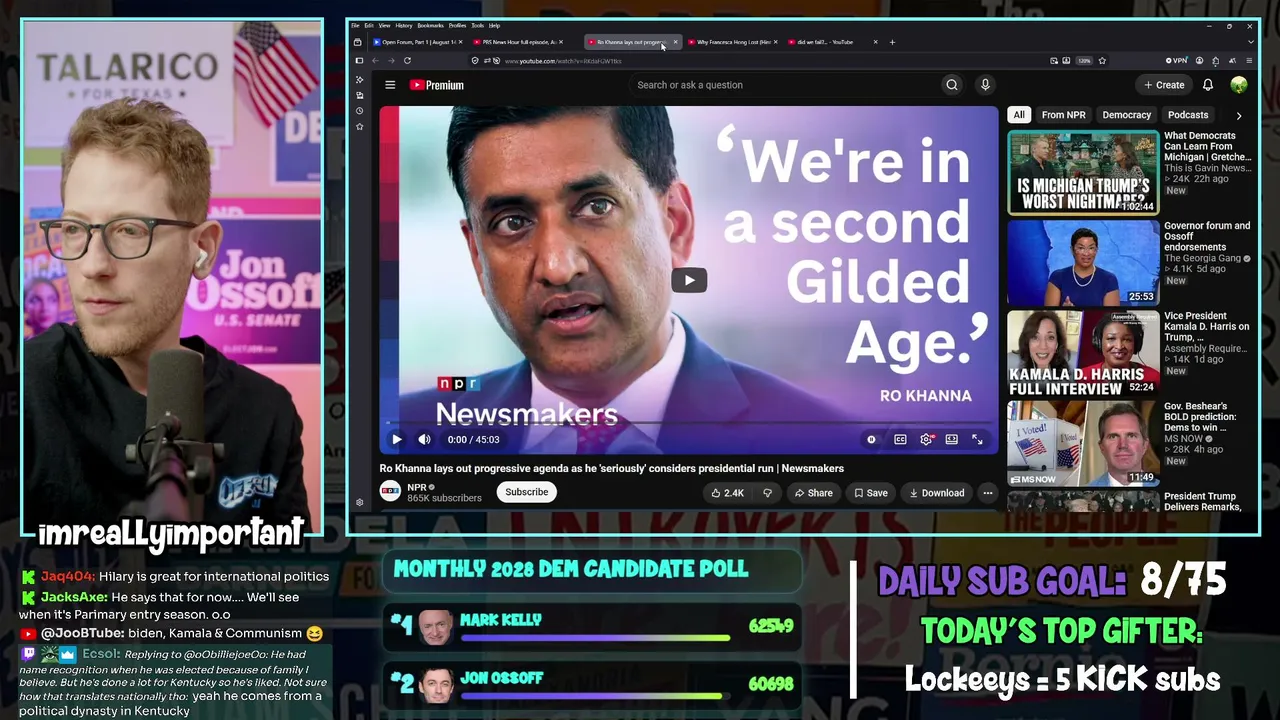The height and width of the screenshot is (720, 1280).
Task: Select the Democracy filter chip
Action: point(1126,115)
